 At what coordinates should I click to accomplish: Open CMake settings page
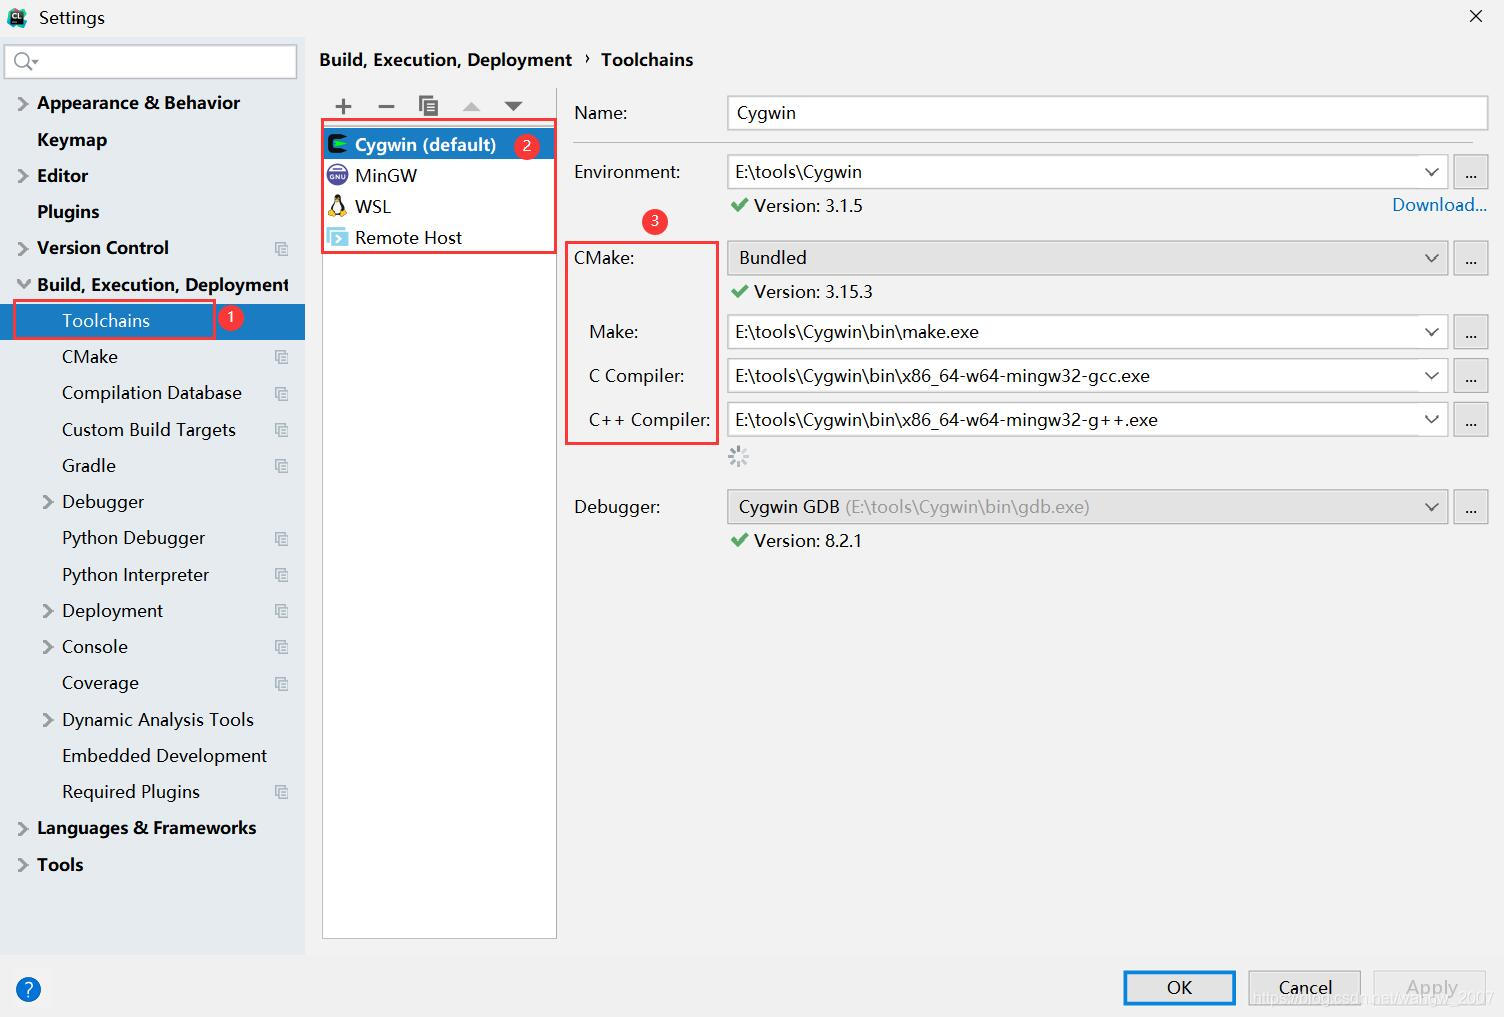pos(90,357)
